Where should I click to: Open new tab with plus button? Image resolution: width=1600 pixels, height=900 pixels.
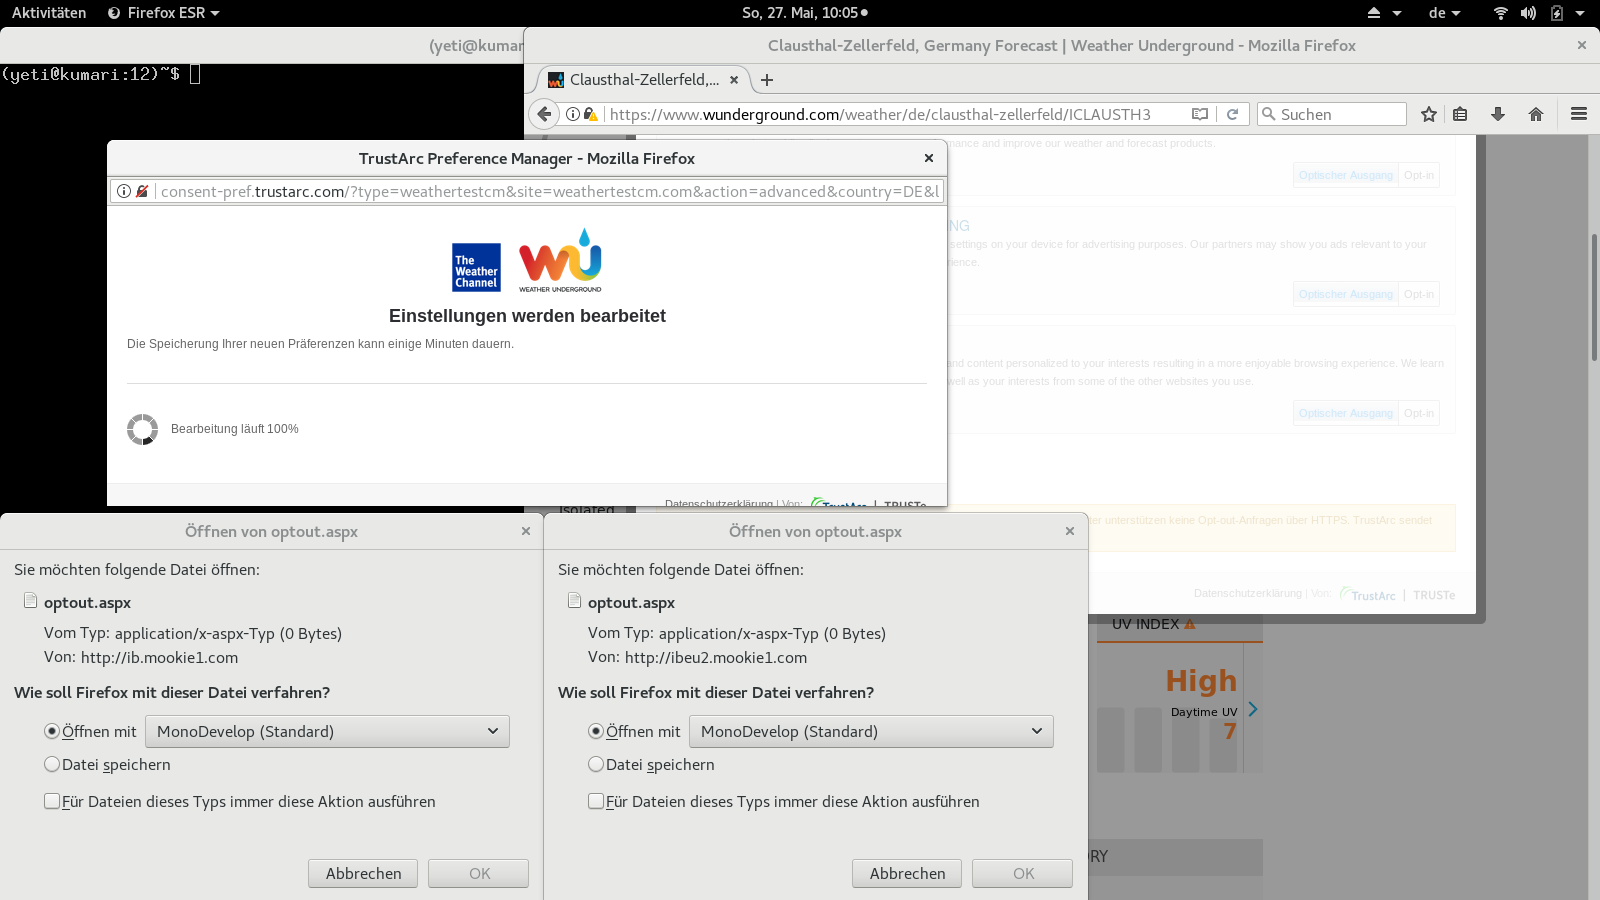[767, 80]
